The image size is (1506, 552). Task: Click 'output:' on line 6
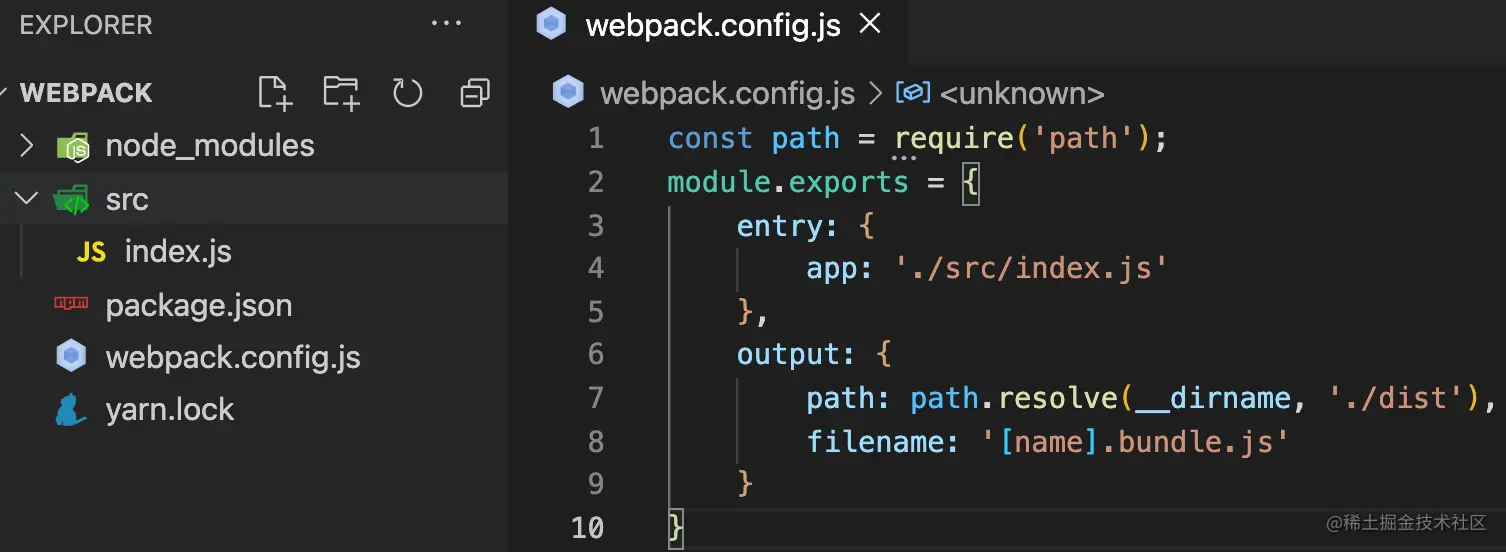(x=796, y=354)
